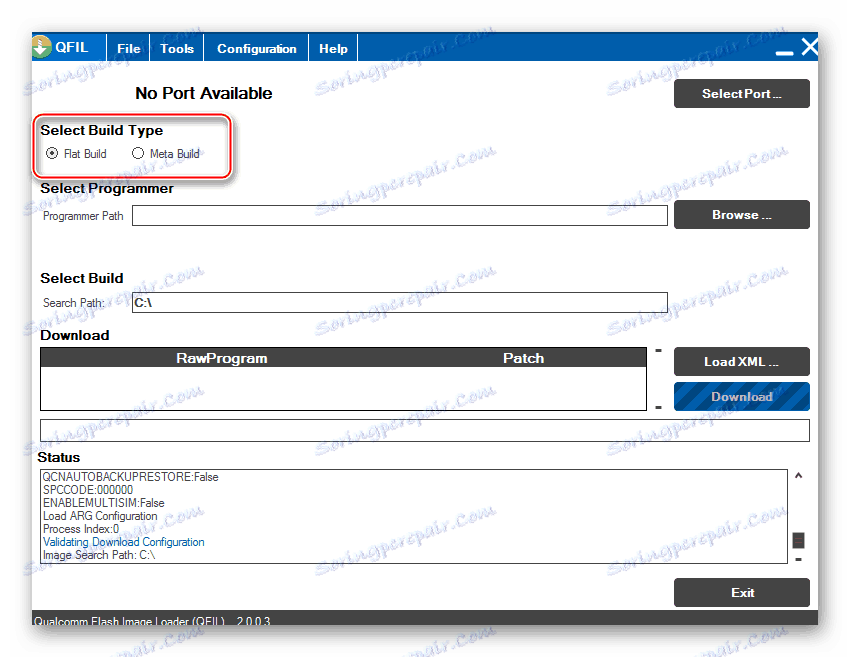The height and width of the screenshot is (657, 850).
Task: Open the Tools menu
Action: pos(177,49)
